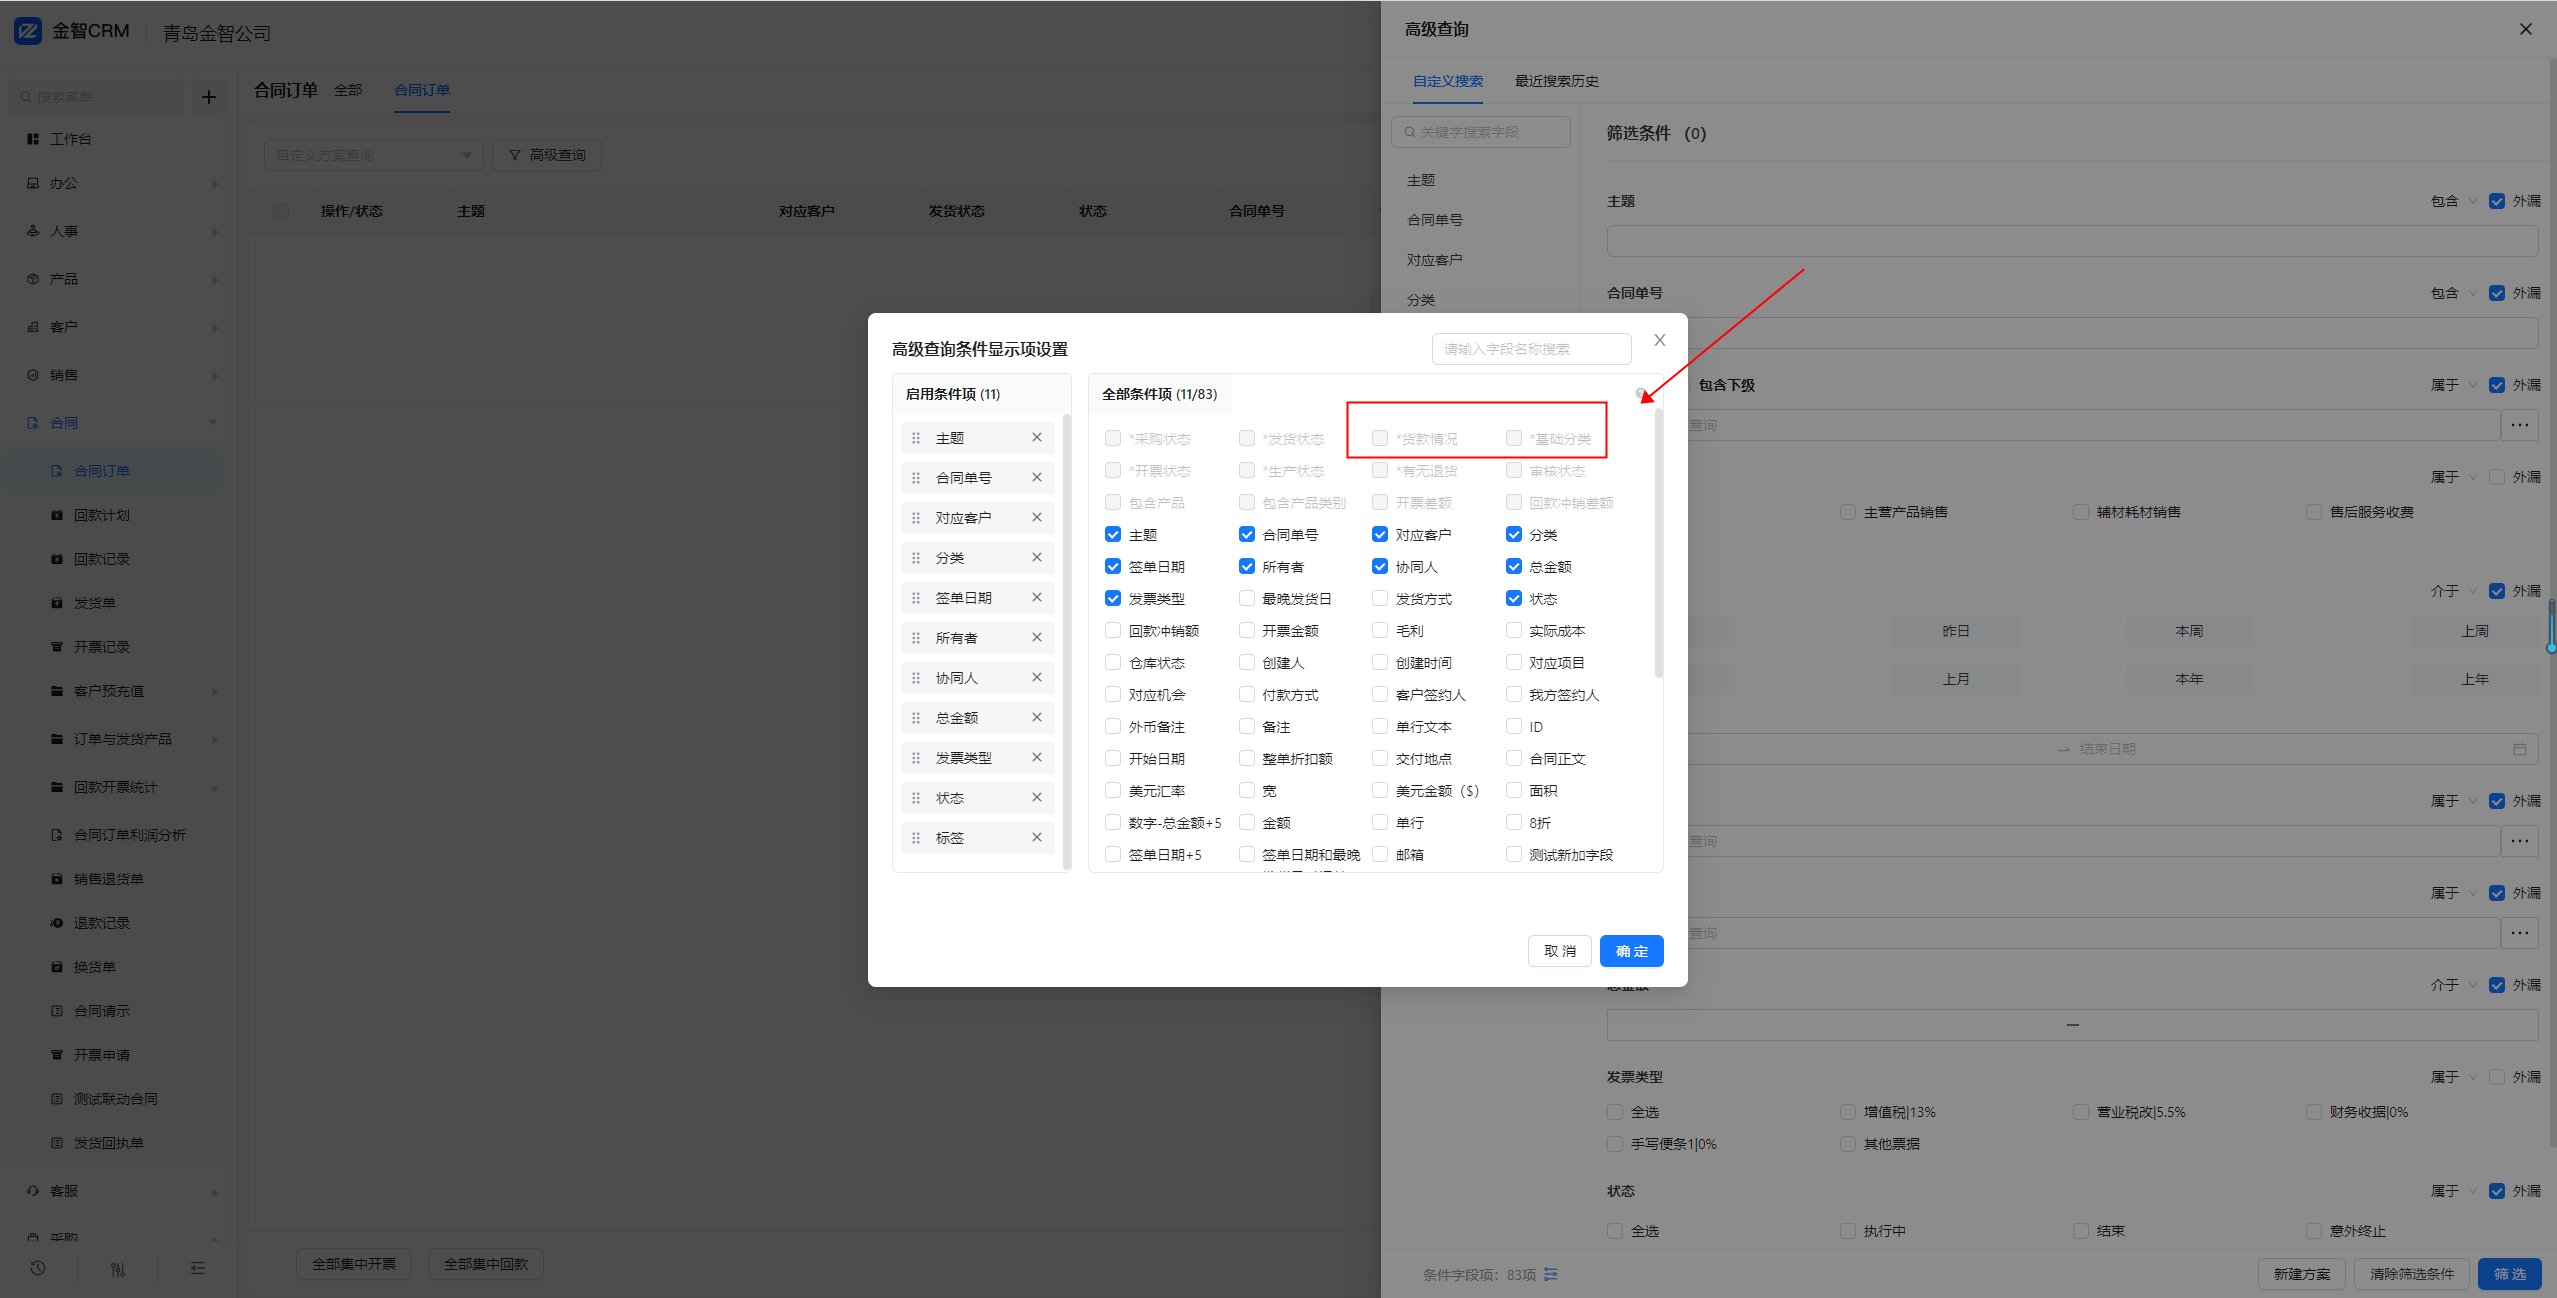The height and width of the screenshot is (1298, 2557).
Task: Switch to the 最近搜索历史 tab
Action: (1556, 81)
